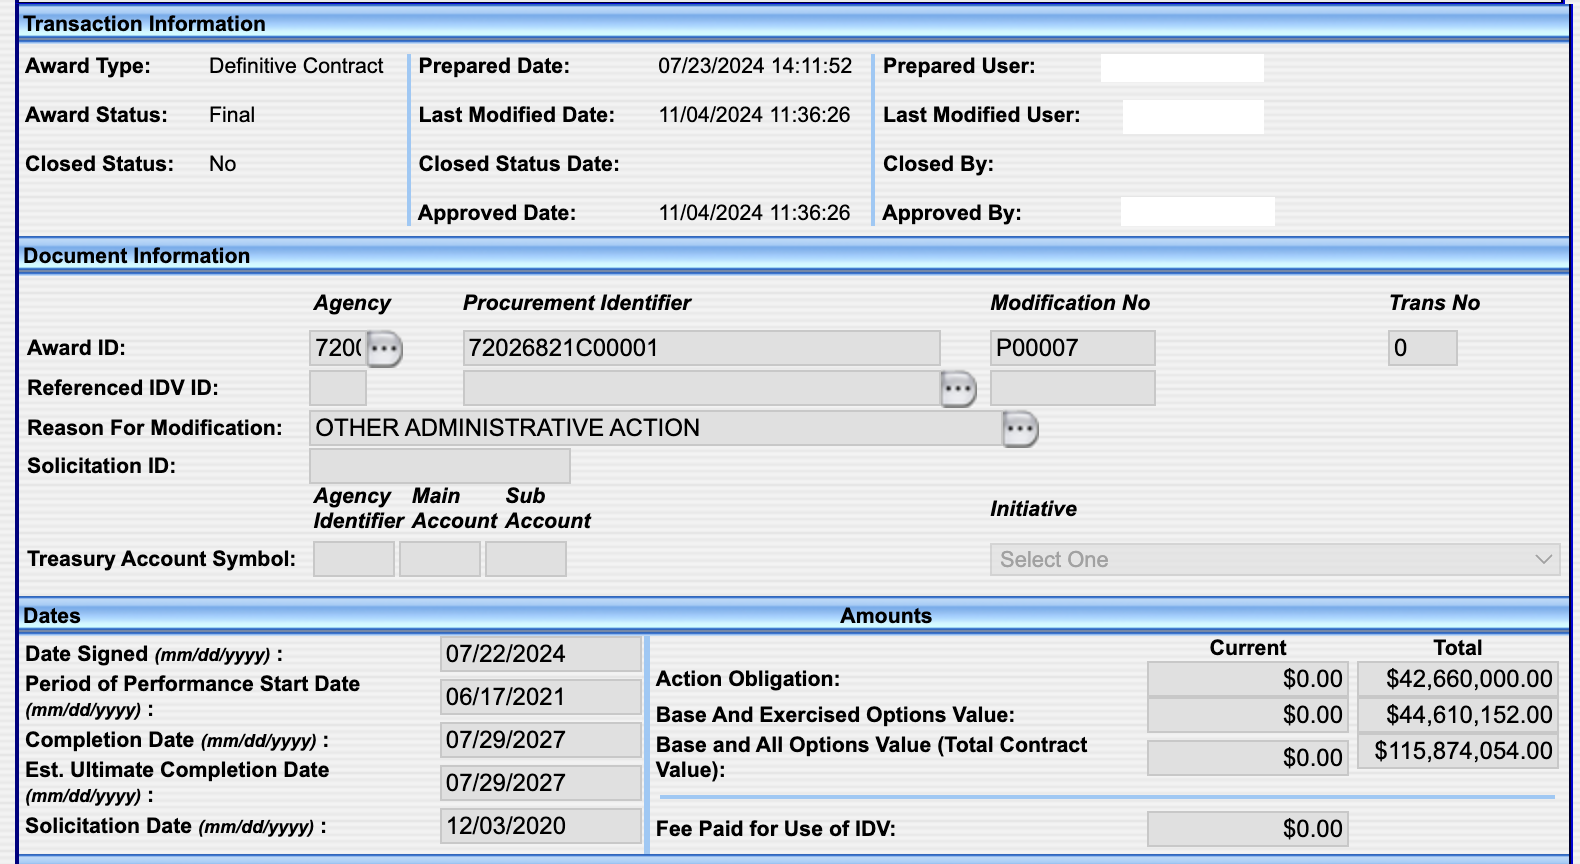Click the Treasury Agency Identifier box
The height and width of the screenshot is (864, 1580).
[x=353, y=559]
